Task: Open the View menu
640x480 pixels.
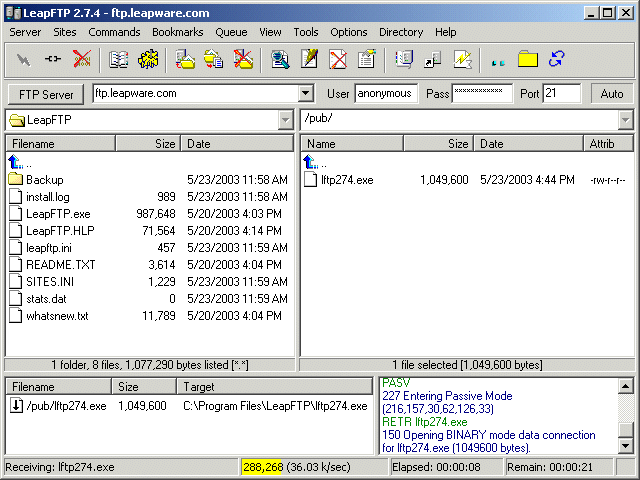Action: [x=270, y=32]
